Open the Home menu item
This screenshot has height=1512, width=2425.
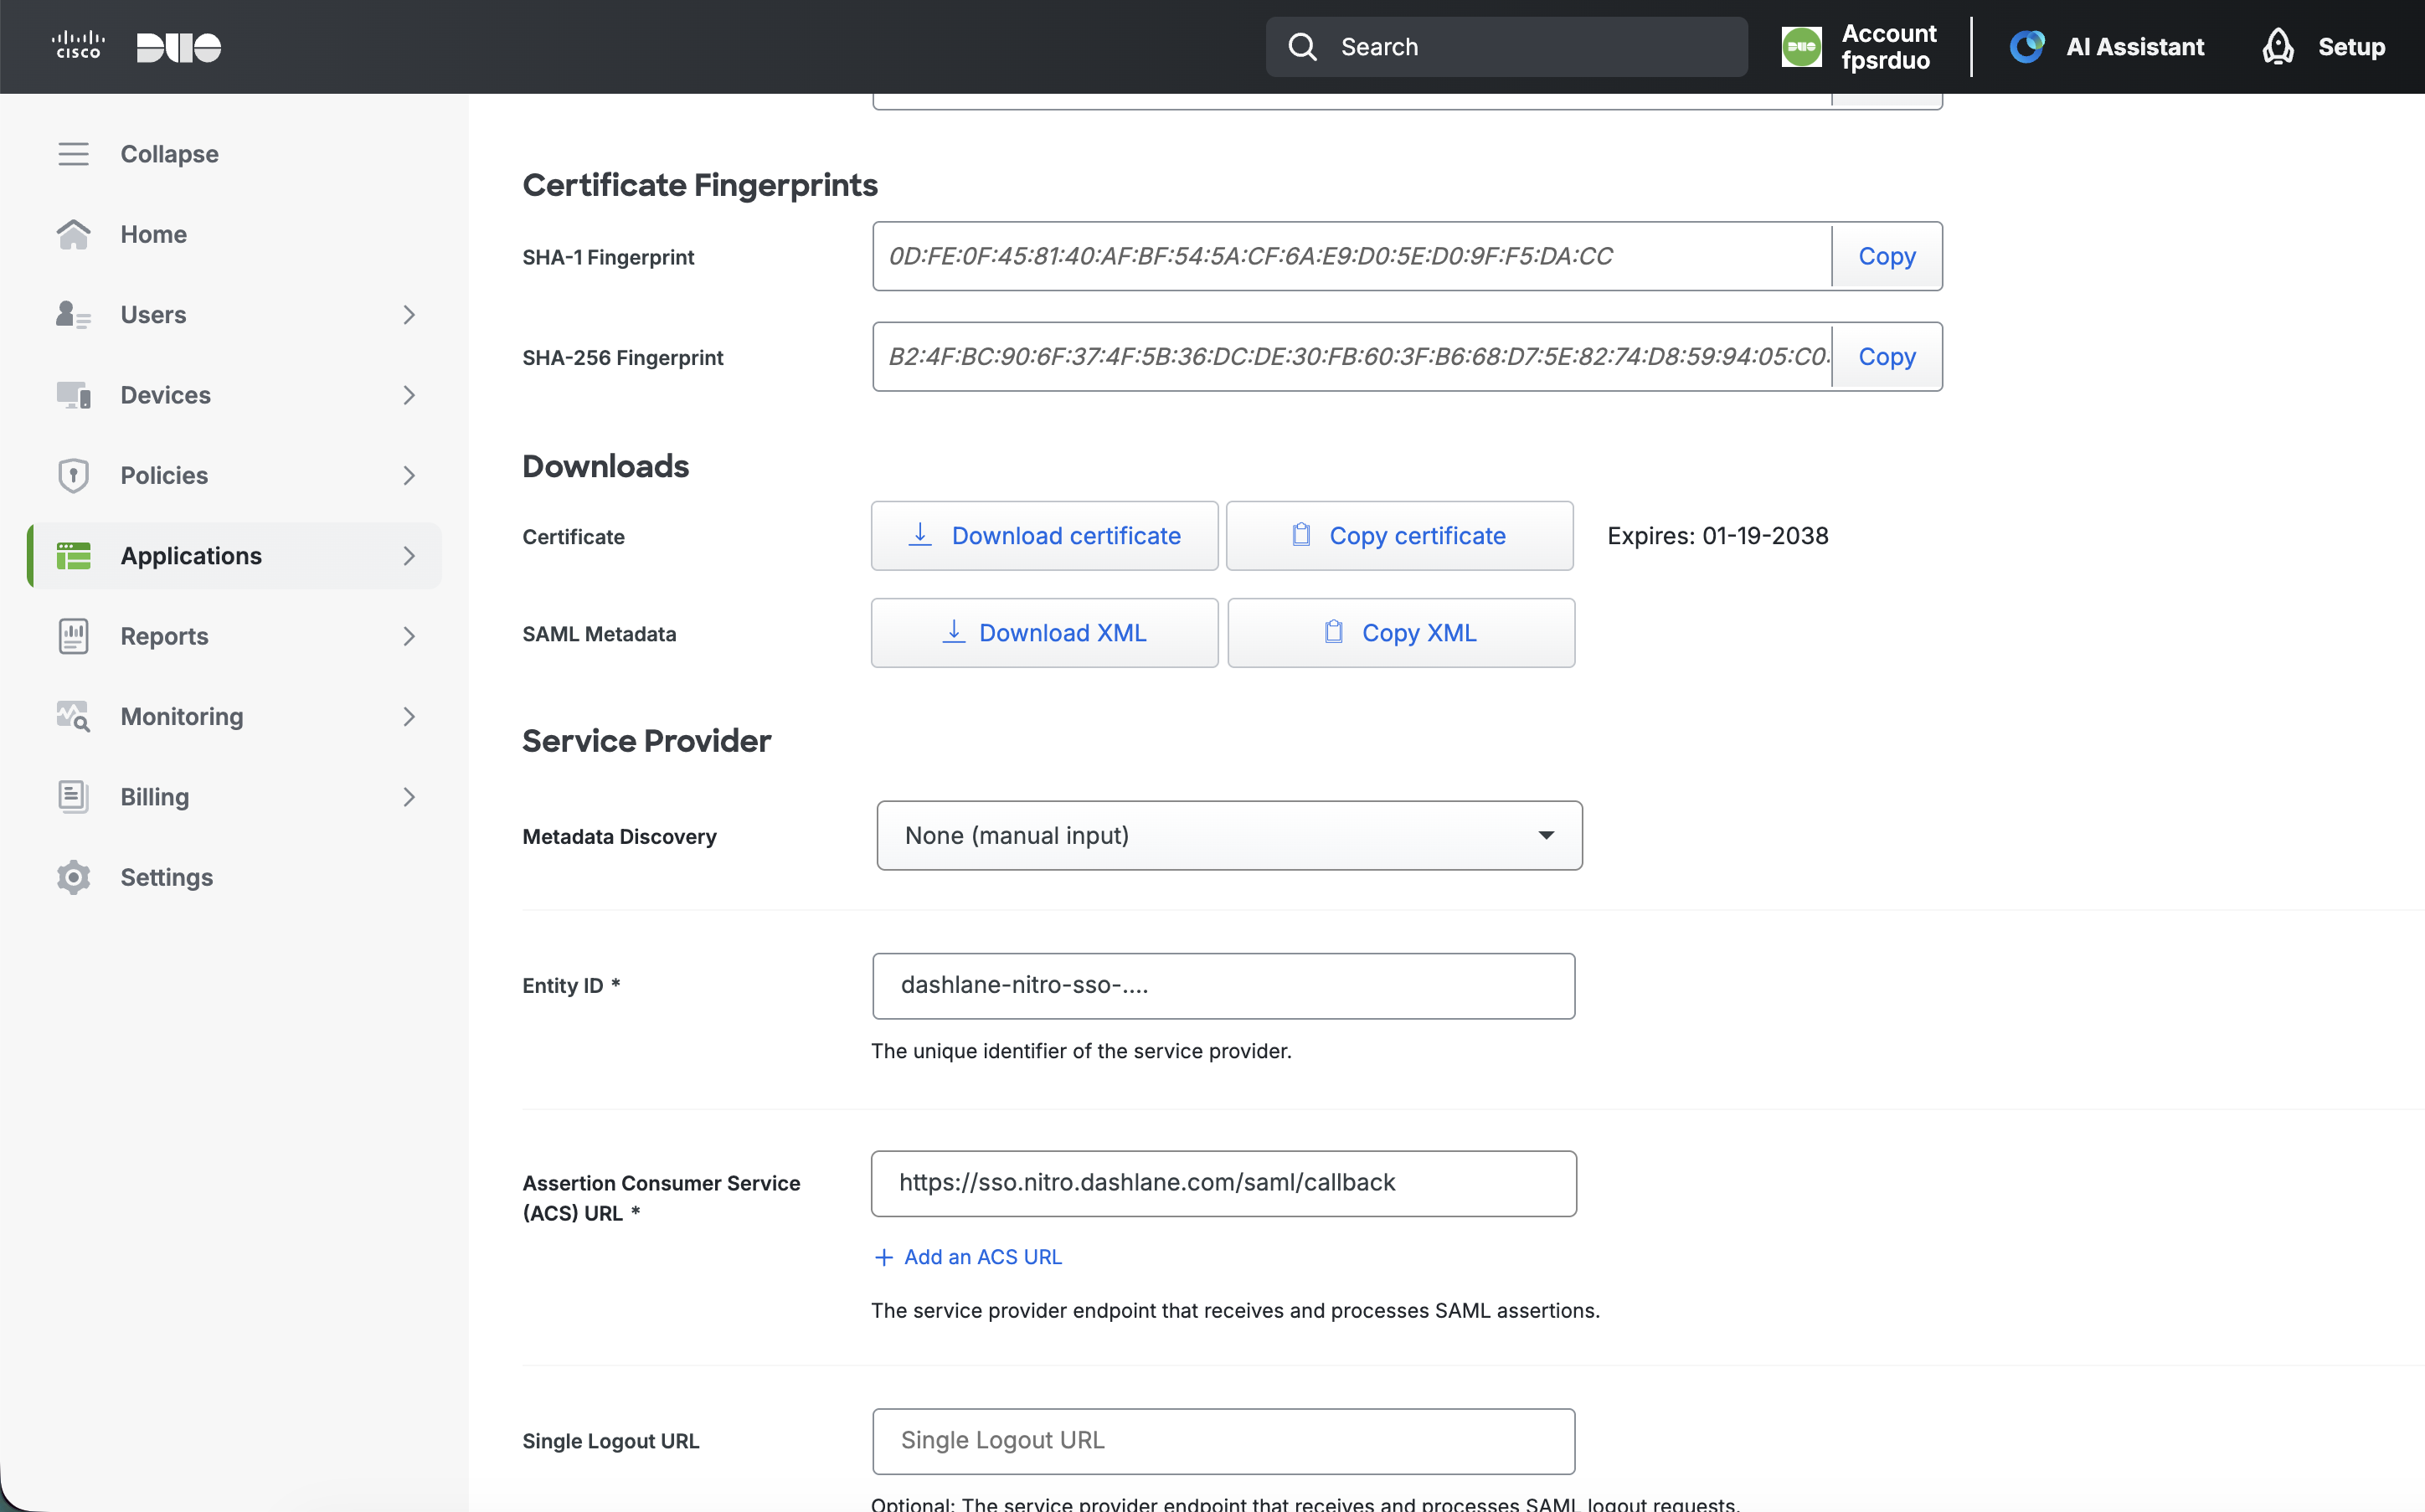pyautogui.click(x=234, y=234)
